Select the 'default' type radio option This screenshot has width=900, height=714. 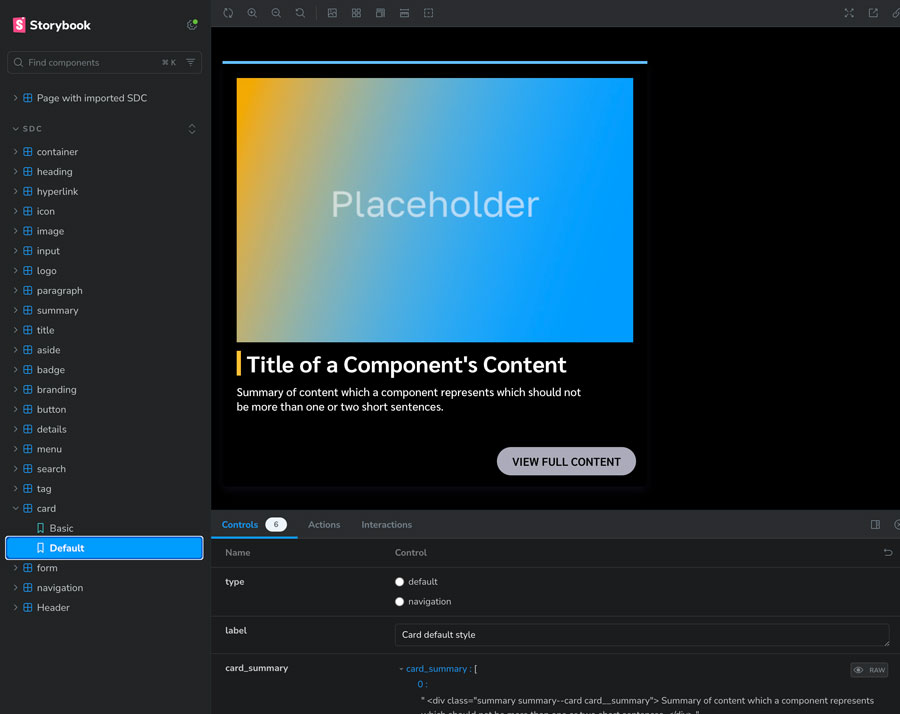(x=400, y=582)
